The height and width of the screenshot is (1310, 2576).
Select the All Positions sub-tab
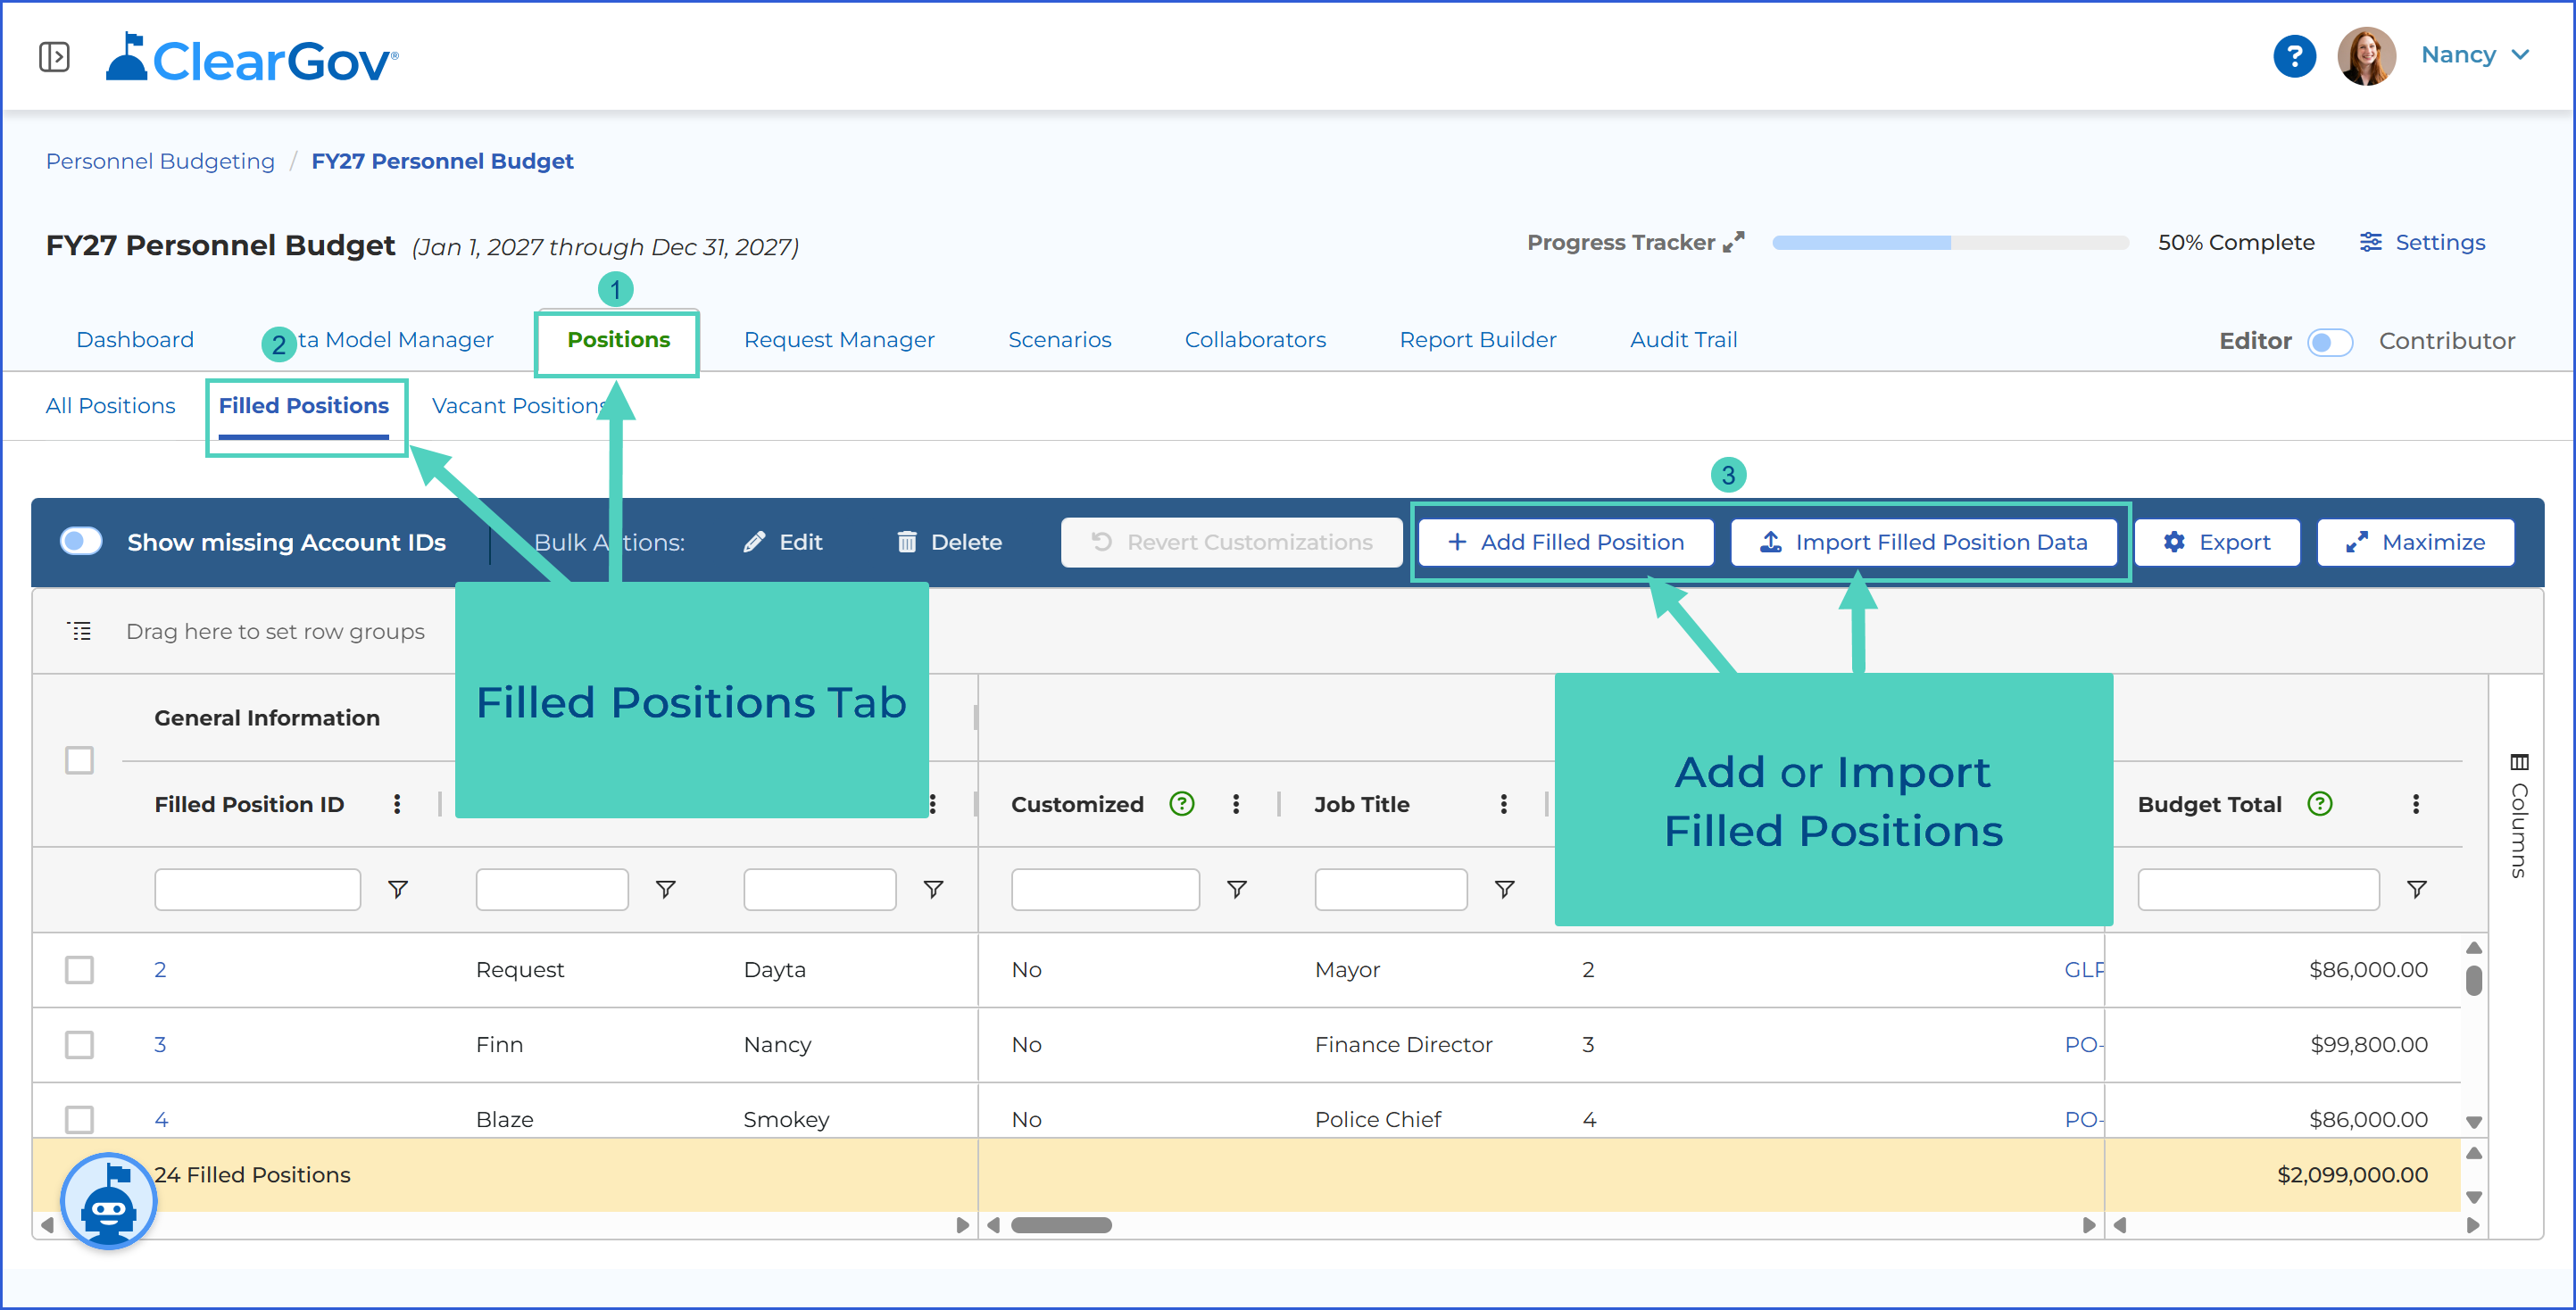[x=110, y=406]
